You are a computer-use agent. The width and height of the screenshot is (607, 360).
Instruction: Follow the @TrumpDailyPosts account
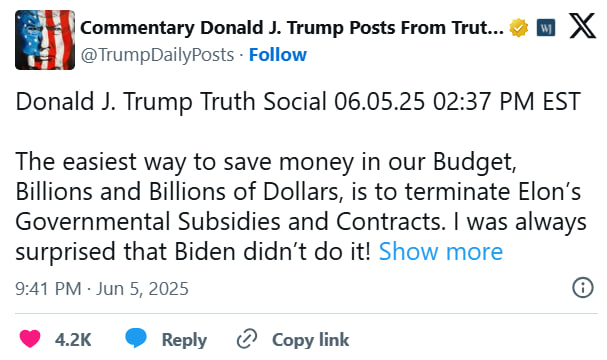pos(278,55)
